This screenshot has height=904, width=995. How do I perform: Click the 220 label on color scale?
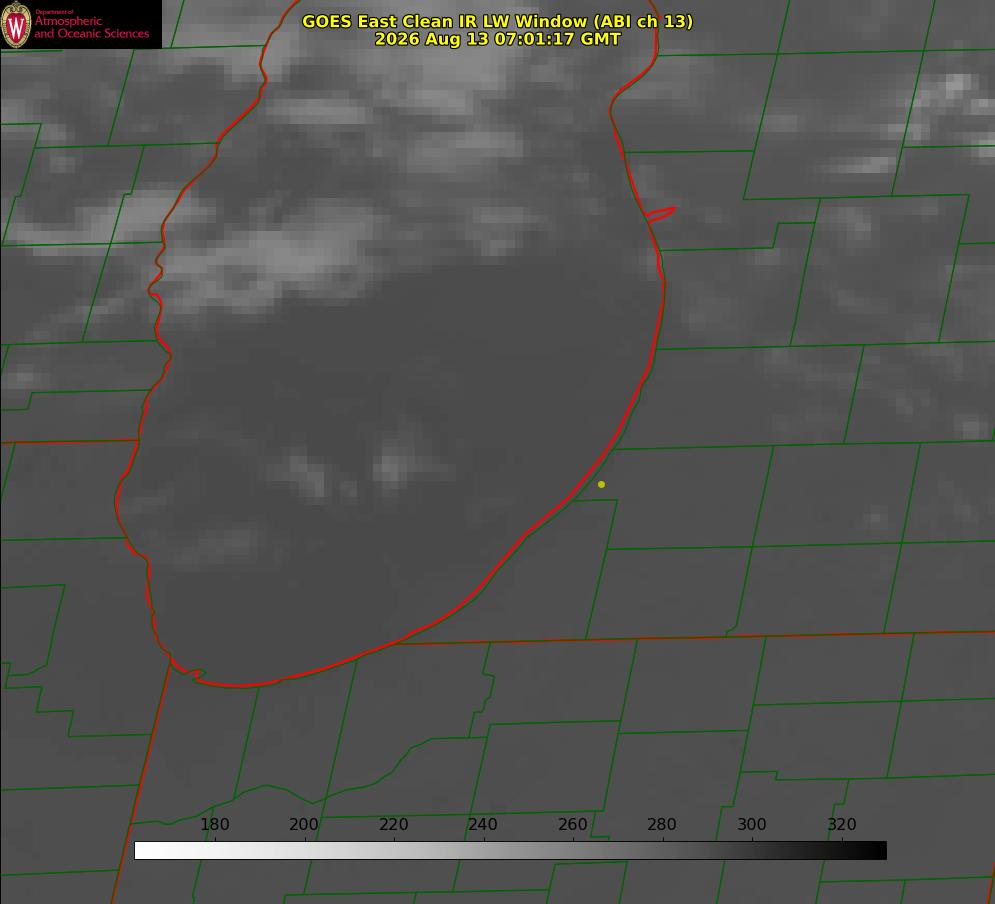point(393,824)
